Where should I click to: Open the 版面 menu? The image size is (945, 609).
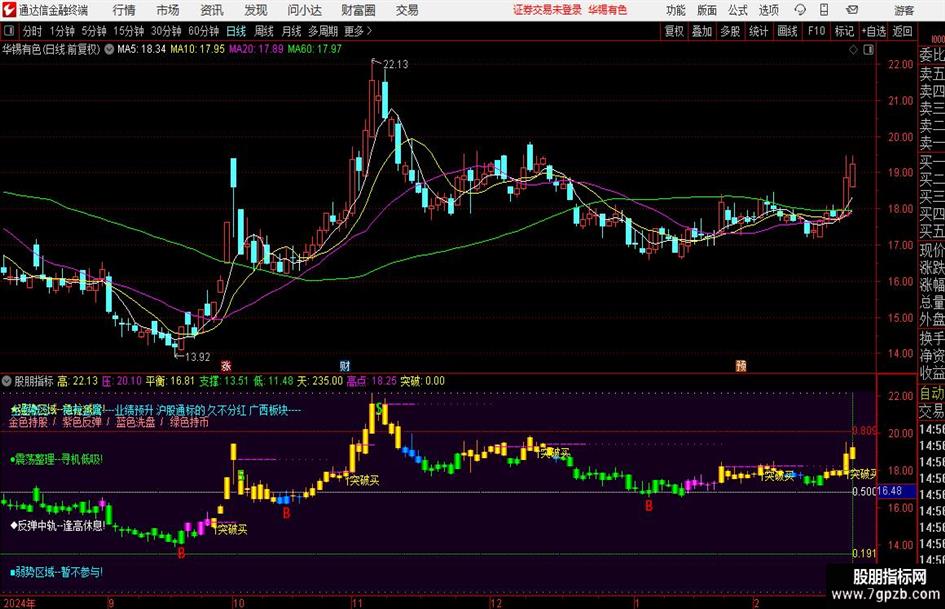coord(706,10)
